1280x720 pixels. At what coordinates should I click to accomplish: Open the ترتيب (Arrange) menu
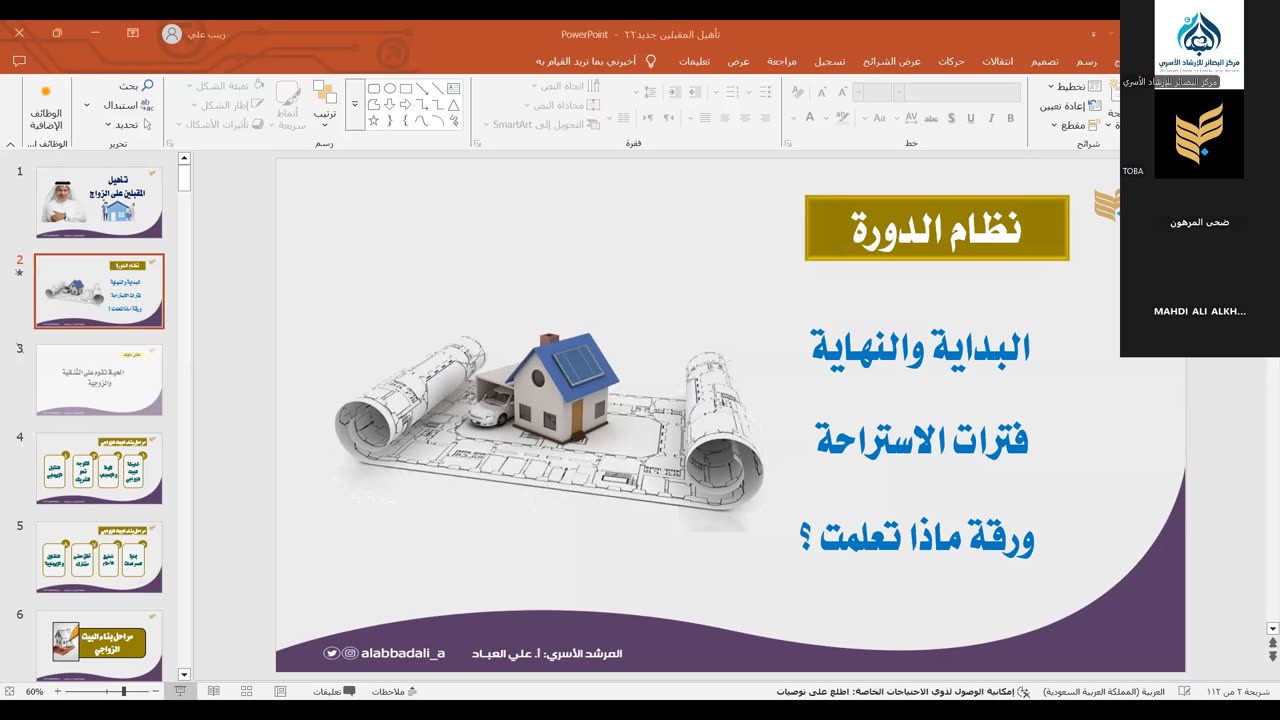click(325, 103)
